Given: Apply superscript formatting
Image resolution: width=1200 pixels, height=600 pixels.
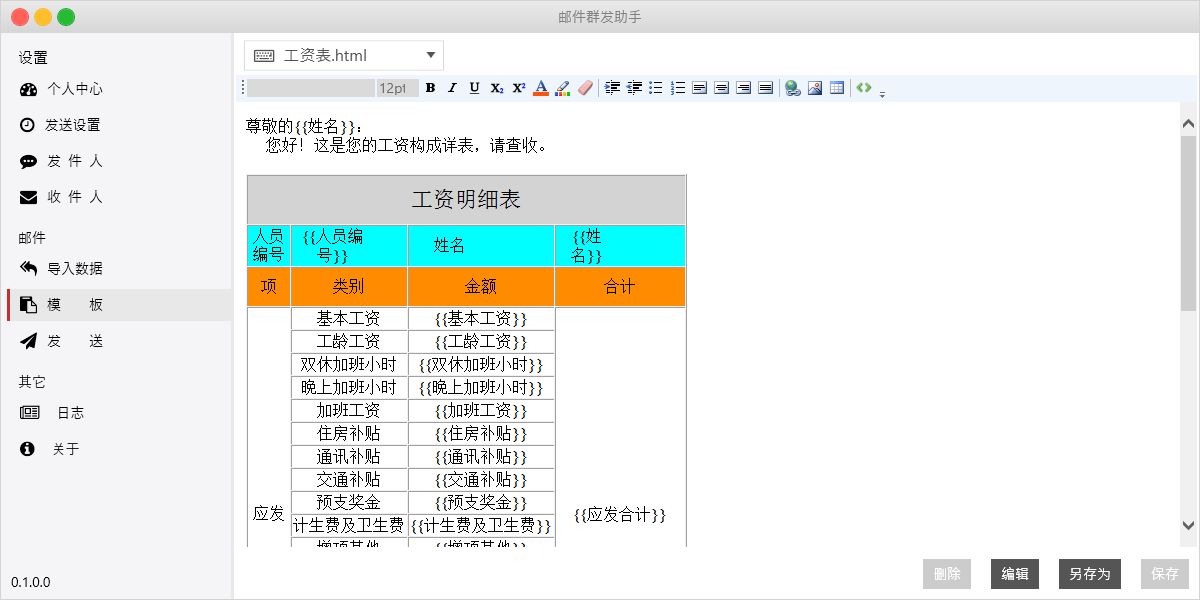Looking at the screenshot, I should point(519,88).
